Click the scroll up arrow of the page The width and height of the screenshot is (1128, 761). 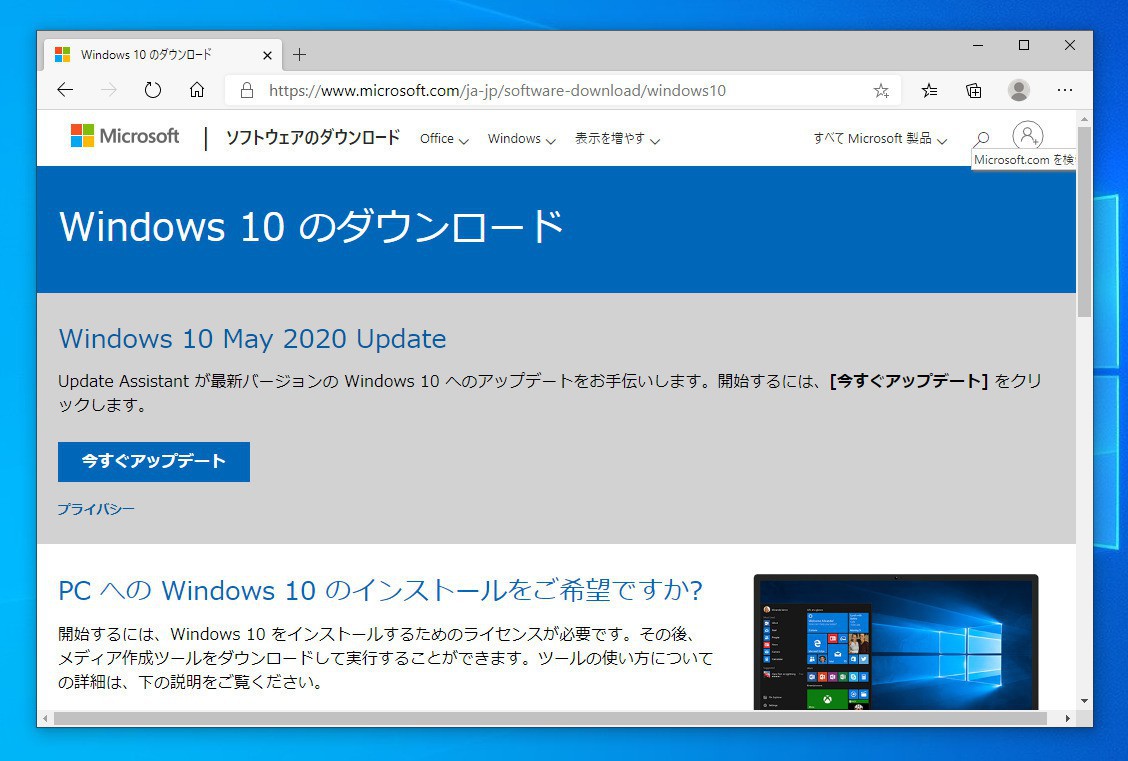click(1084, 119)
